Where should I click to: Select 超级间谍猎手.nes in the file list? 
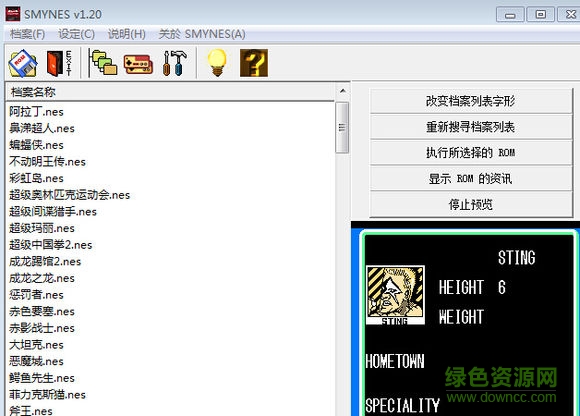pos(53,212)
